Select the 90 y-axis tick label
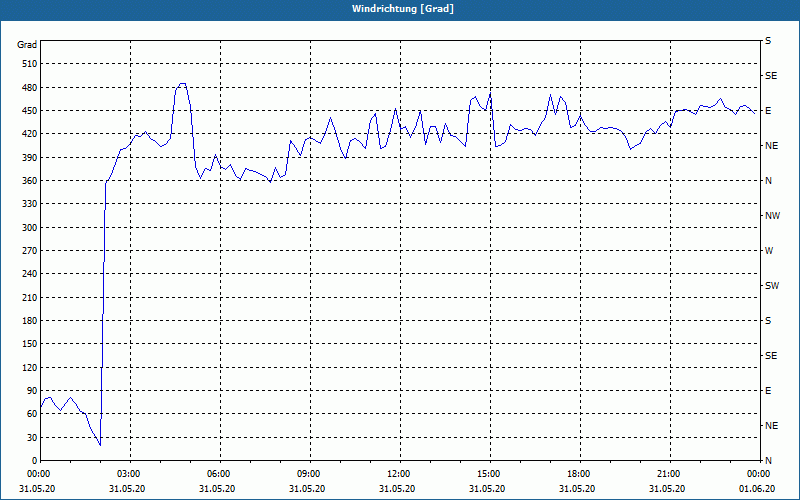Image resolution: width=800 pixels, height=500 pixels. click(x=32, y=391)
